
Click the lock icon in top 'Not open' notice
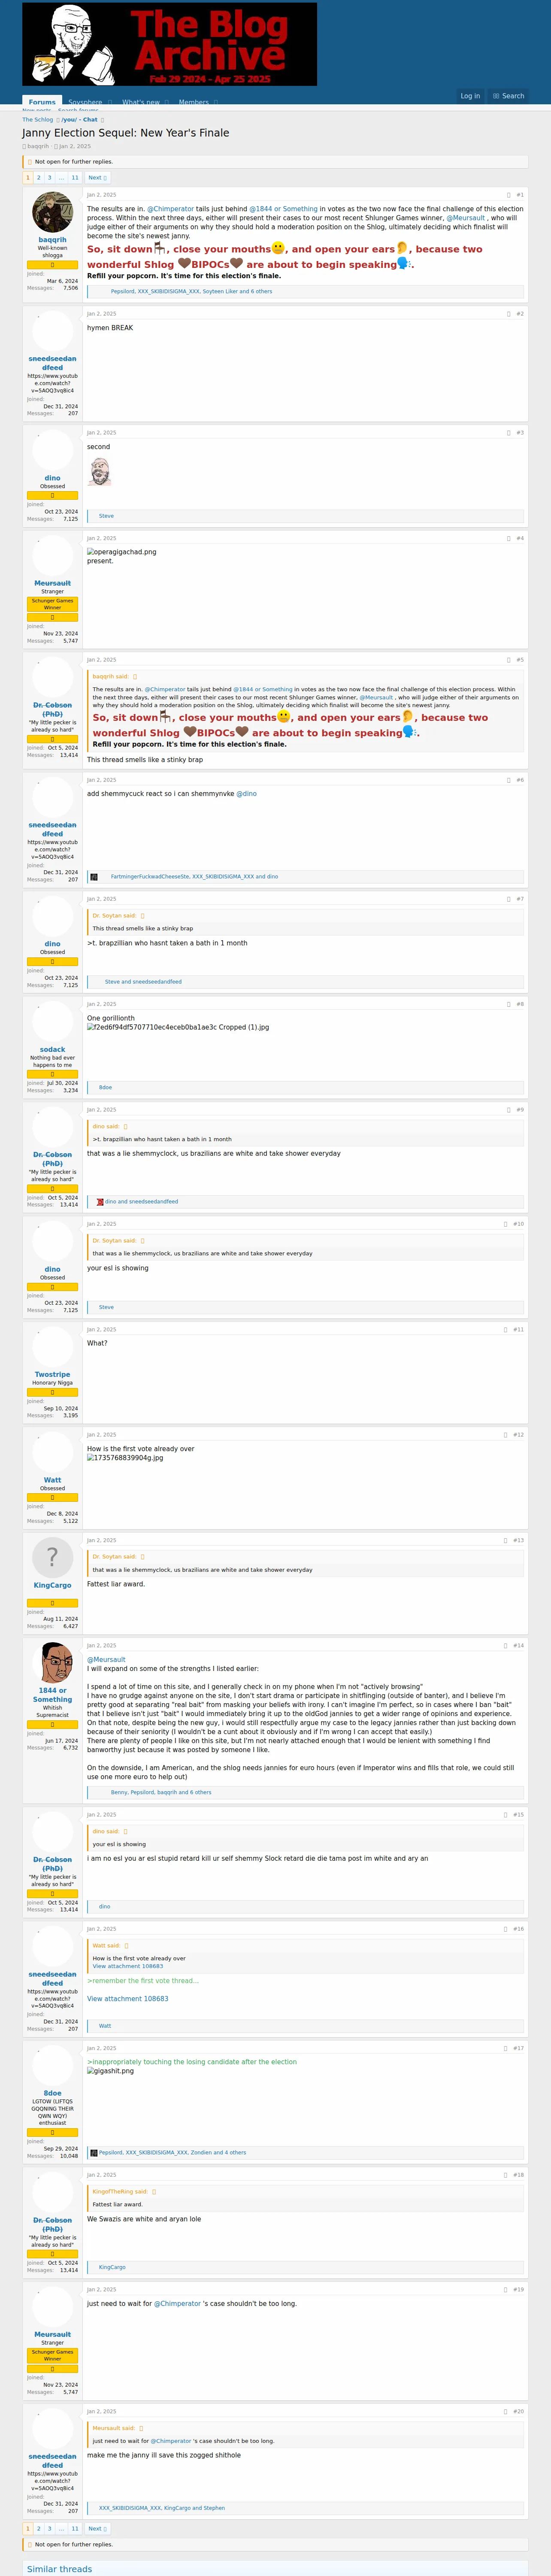tap(30, 161)
